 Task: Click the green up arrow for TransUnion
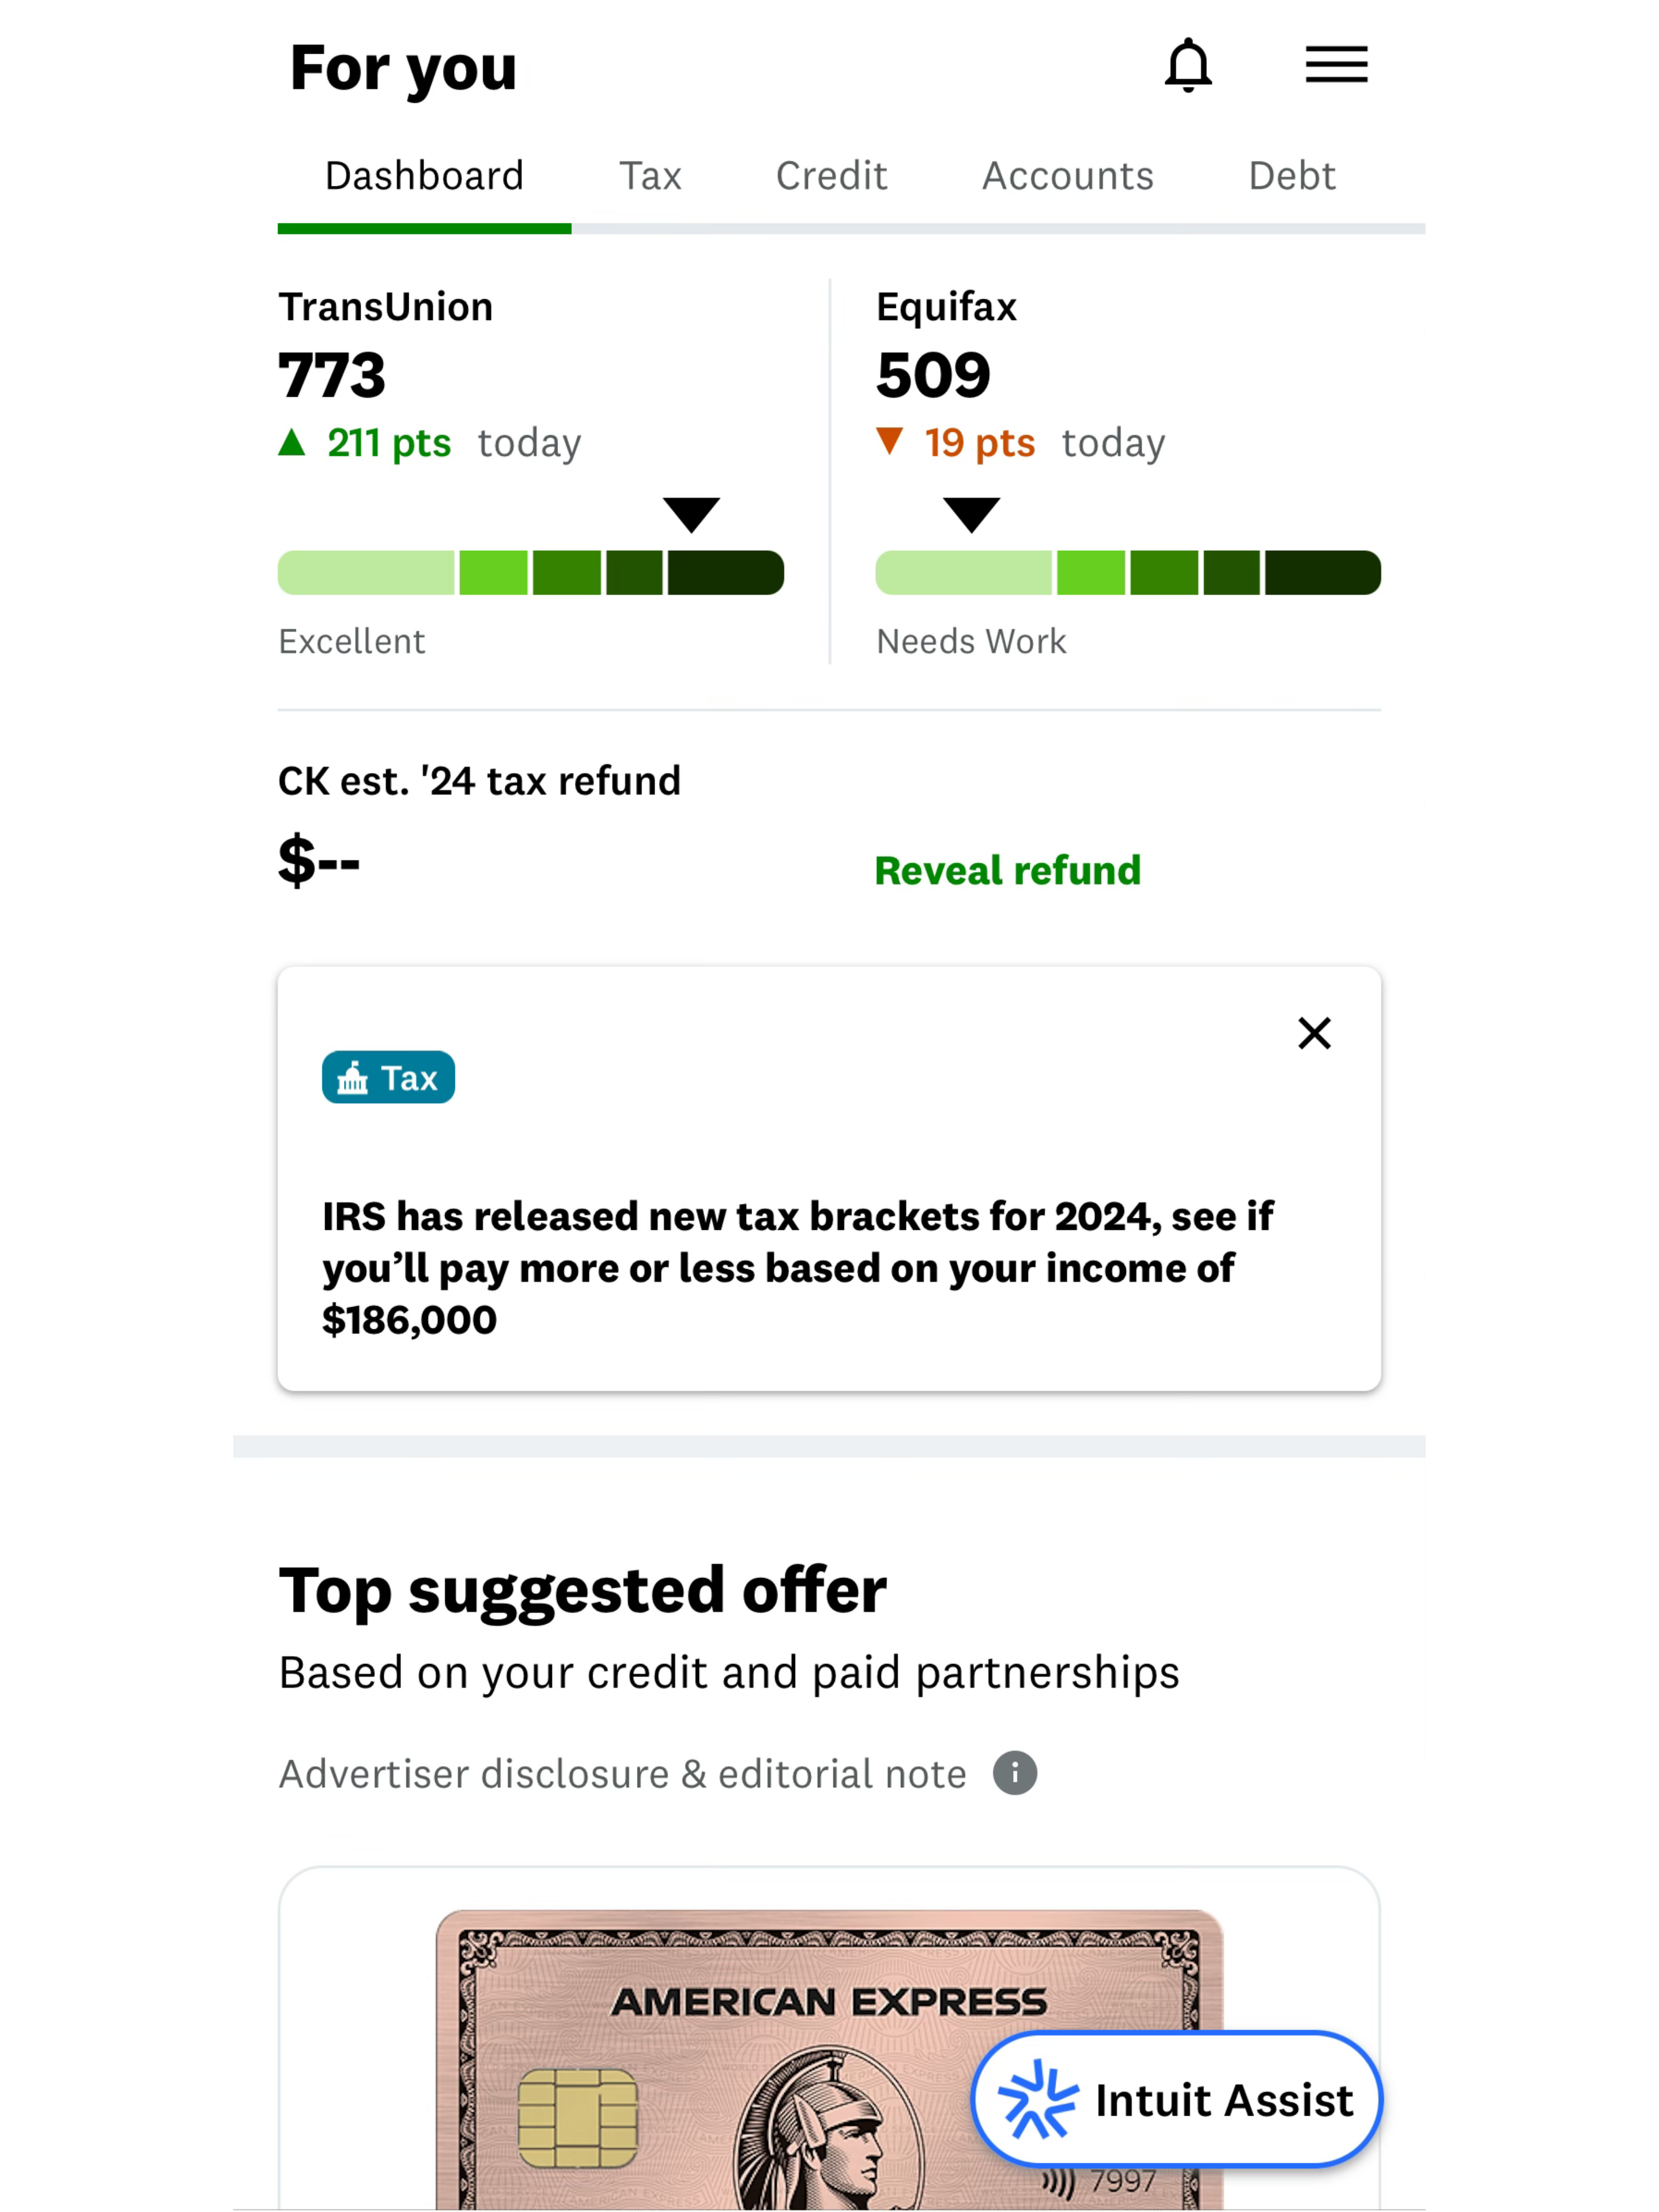pyautogui.click(x=291, y=442)
